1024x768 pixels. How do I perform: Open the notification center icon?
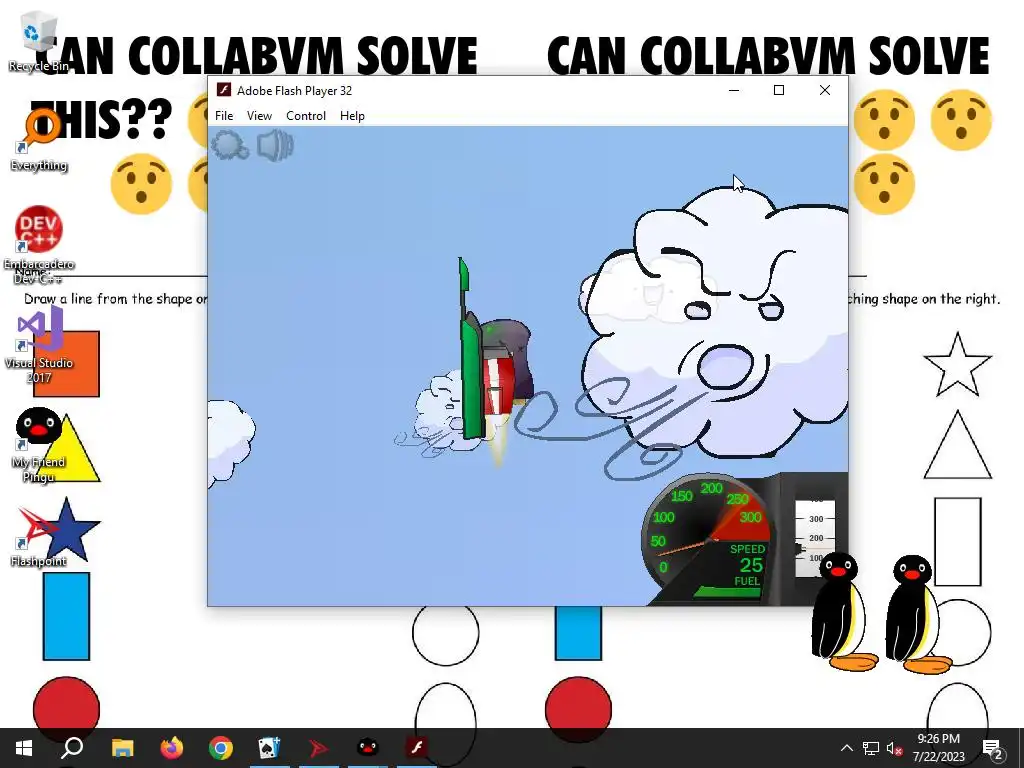pos(993,748)
